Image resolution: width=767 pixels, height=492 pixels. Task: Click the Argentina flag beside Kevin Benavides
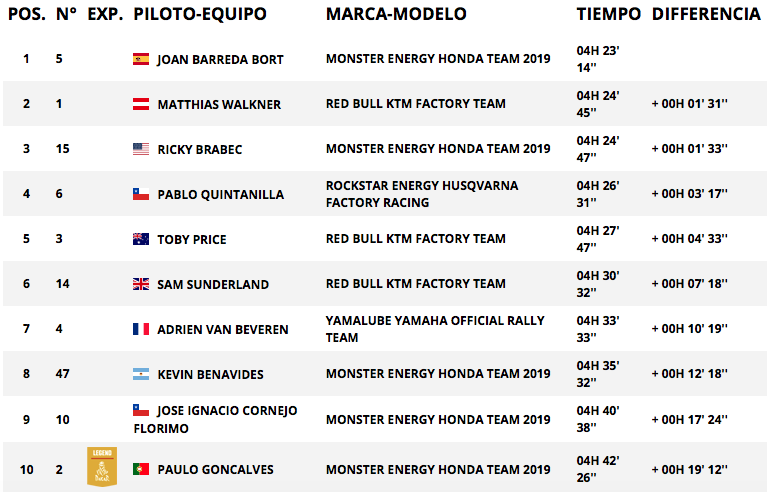click(141, 374)
